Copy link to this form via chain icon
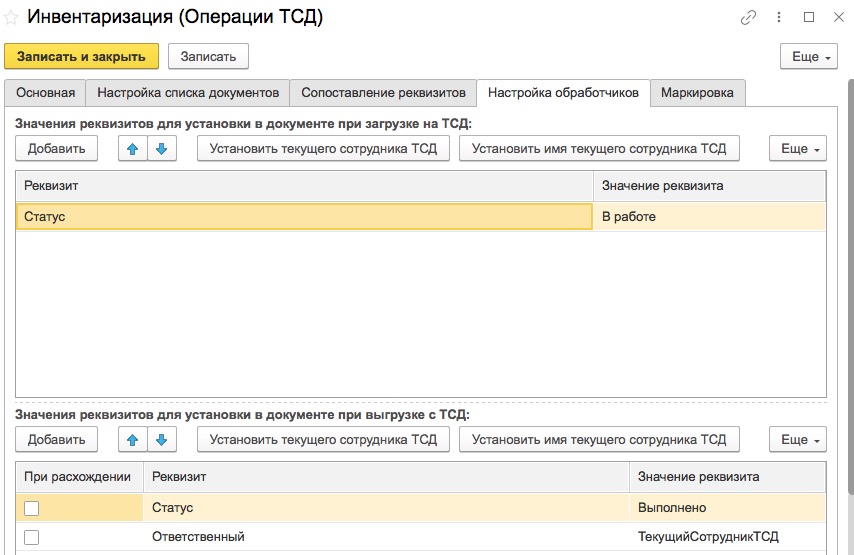854x555 pixels. pos(748,17)
